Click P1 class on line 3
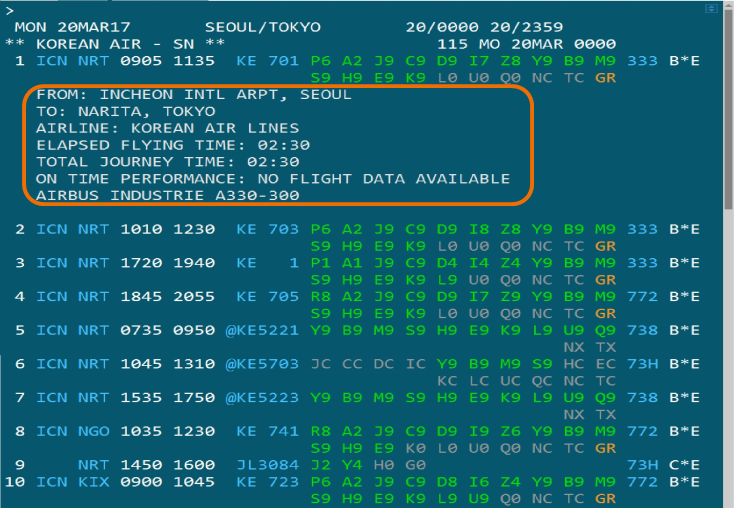 (x=320, y=263)
